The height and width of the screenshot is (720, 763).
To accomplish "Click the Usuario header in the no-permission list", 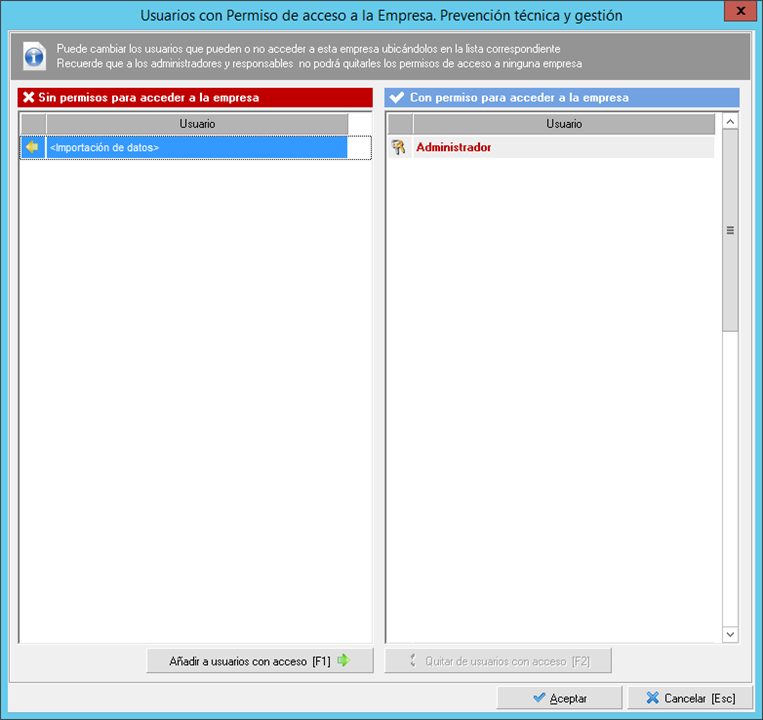I will (x=197, y=124).
